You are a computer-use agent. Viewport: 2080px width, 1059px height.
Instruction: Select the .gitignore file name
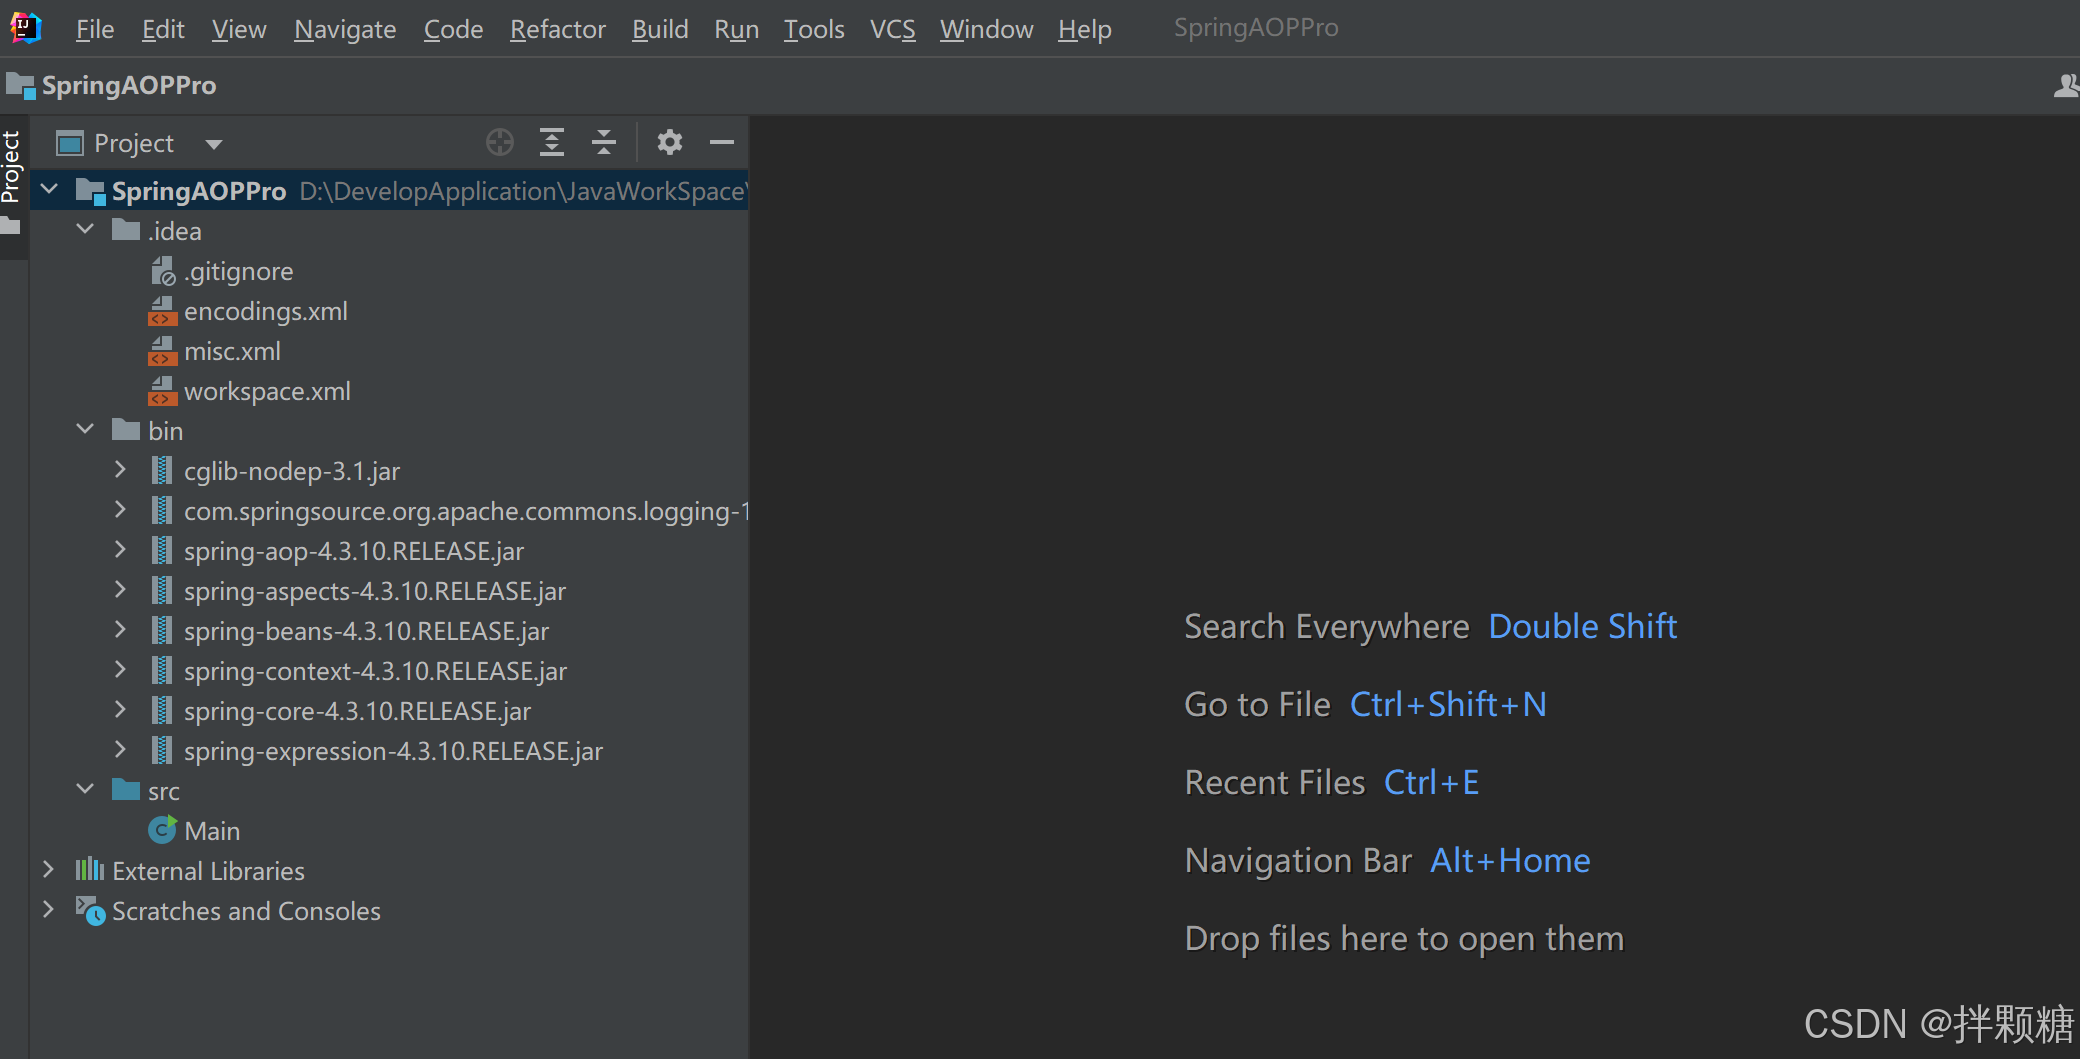239,271
